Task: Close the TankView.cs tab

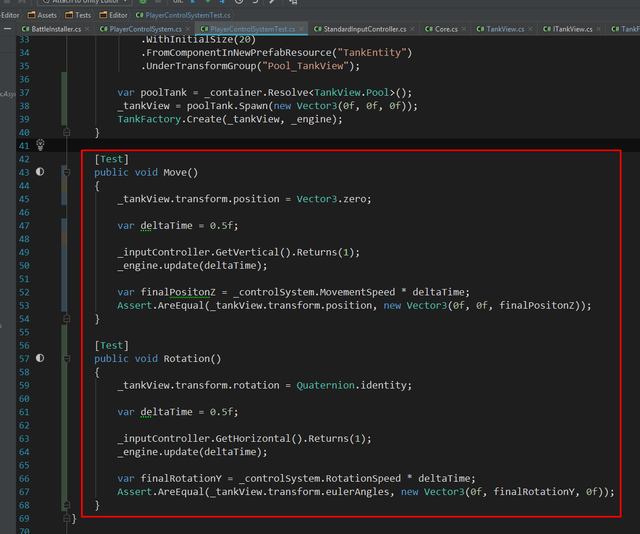Action: [530, 29]
